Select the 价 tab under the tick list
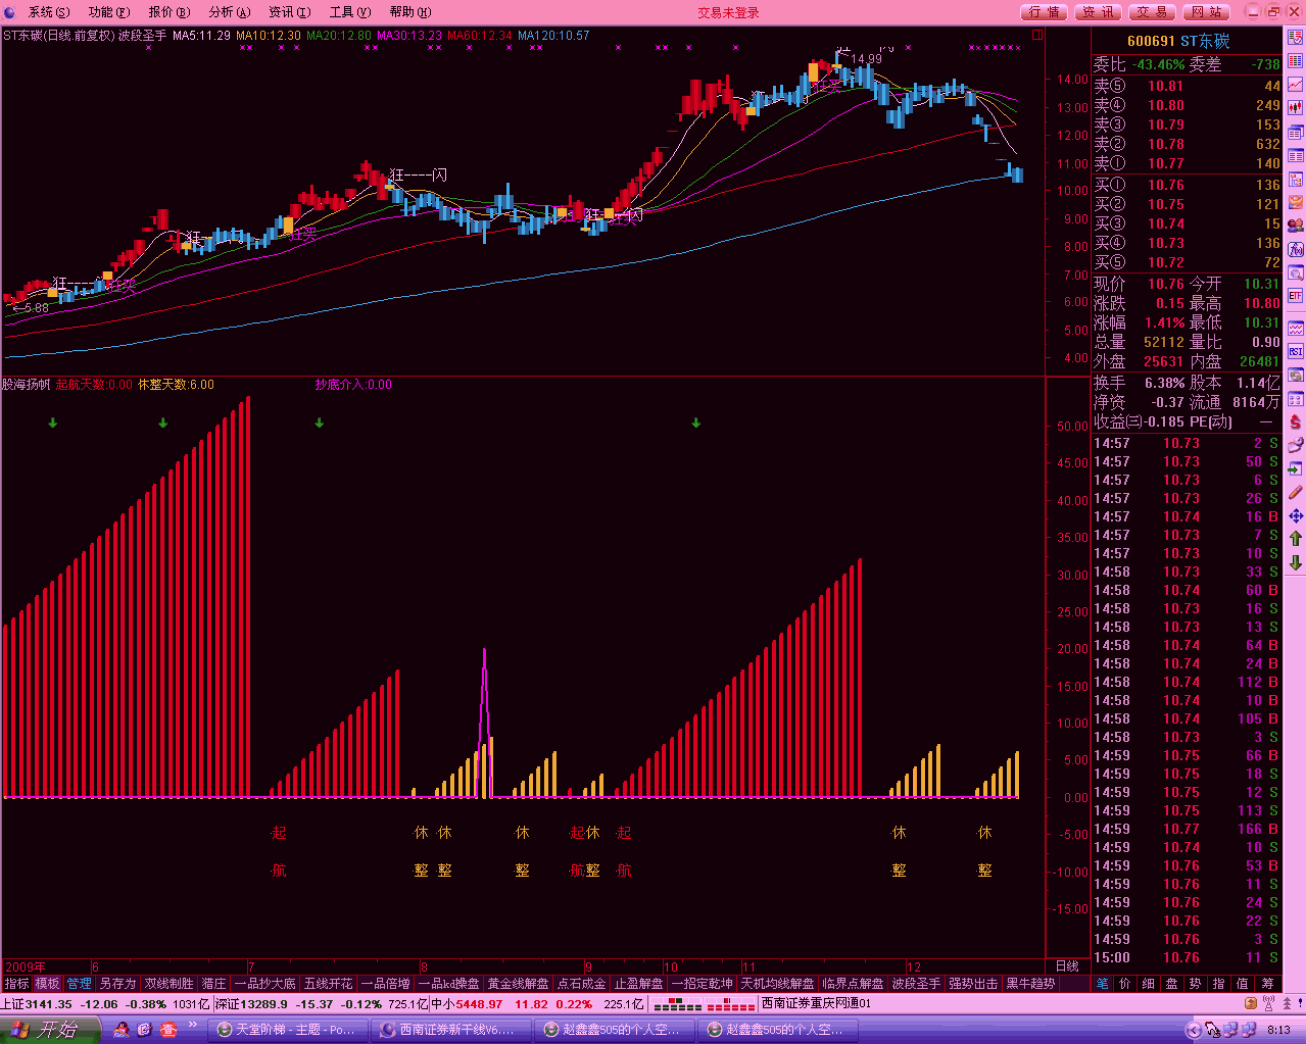 click(x=1125, y=984)
